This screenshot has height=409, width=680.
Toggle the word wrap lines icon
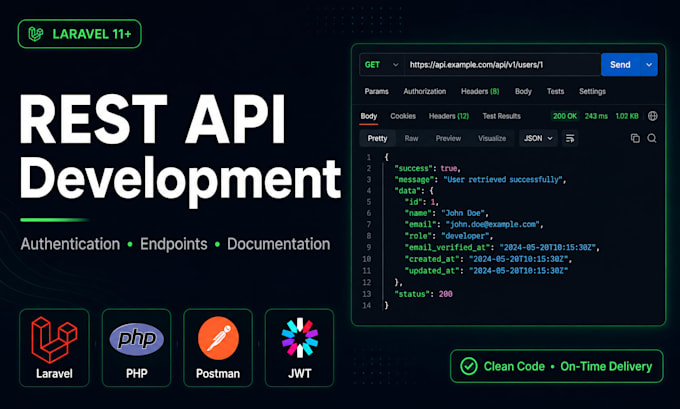coord(570,138)
